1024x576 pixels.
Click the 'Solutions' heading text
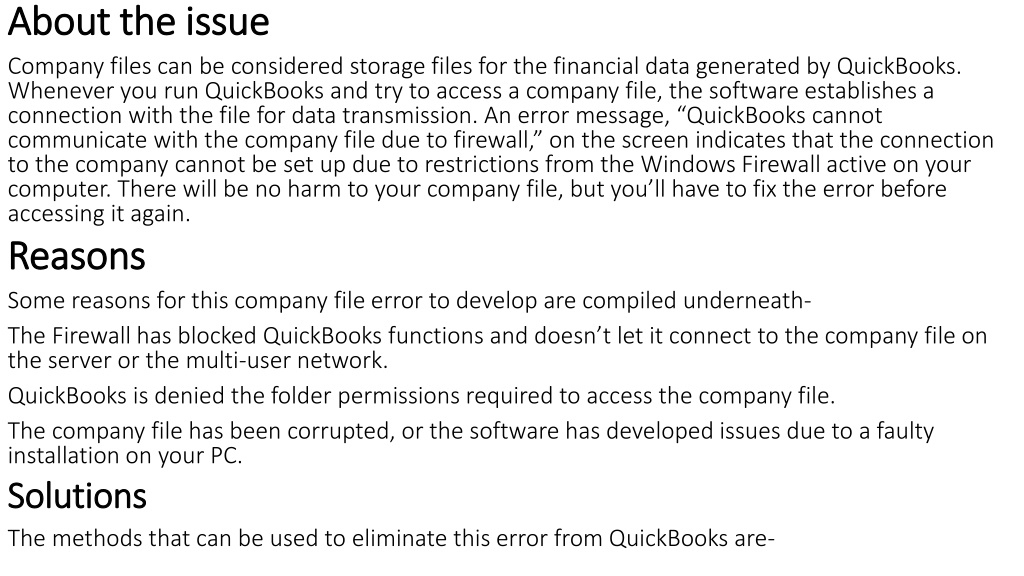(77, 496)
